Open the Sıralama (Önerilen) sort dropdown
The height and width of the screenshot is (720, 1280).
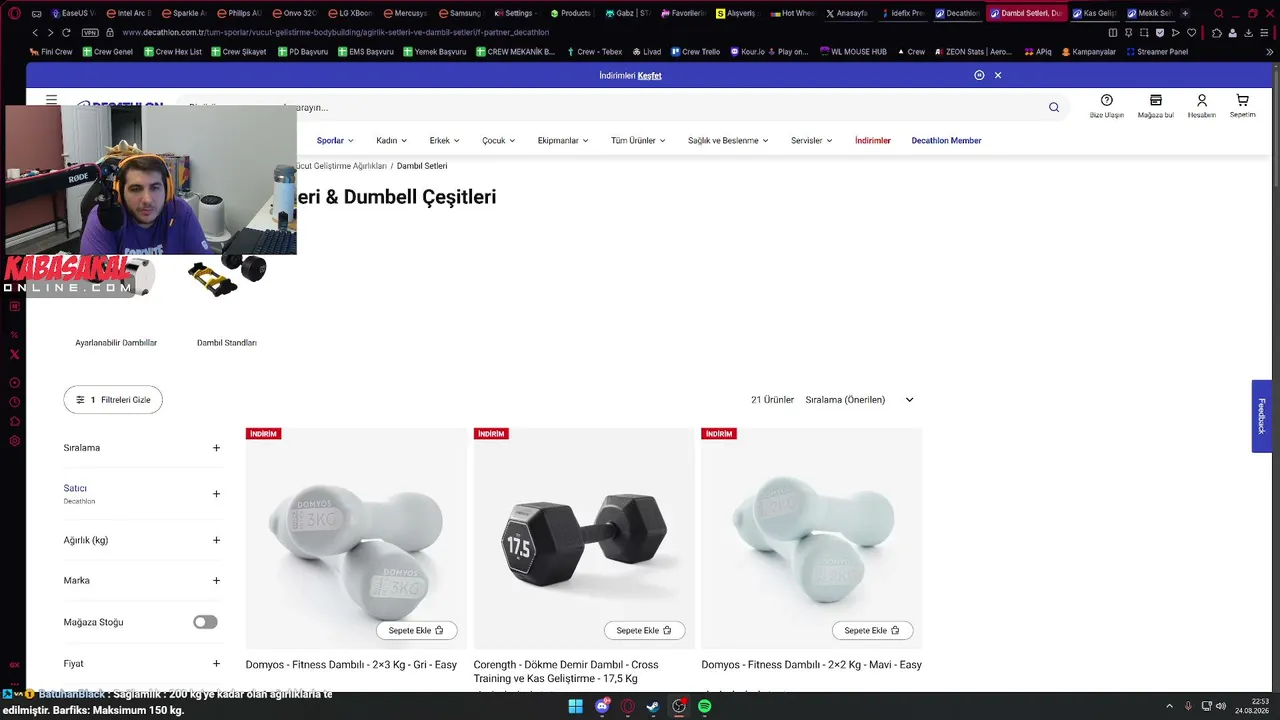[860, 400]
